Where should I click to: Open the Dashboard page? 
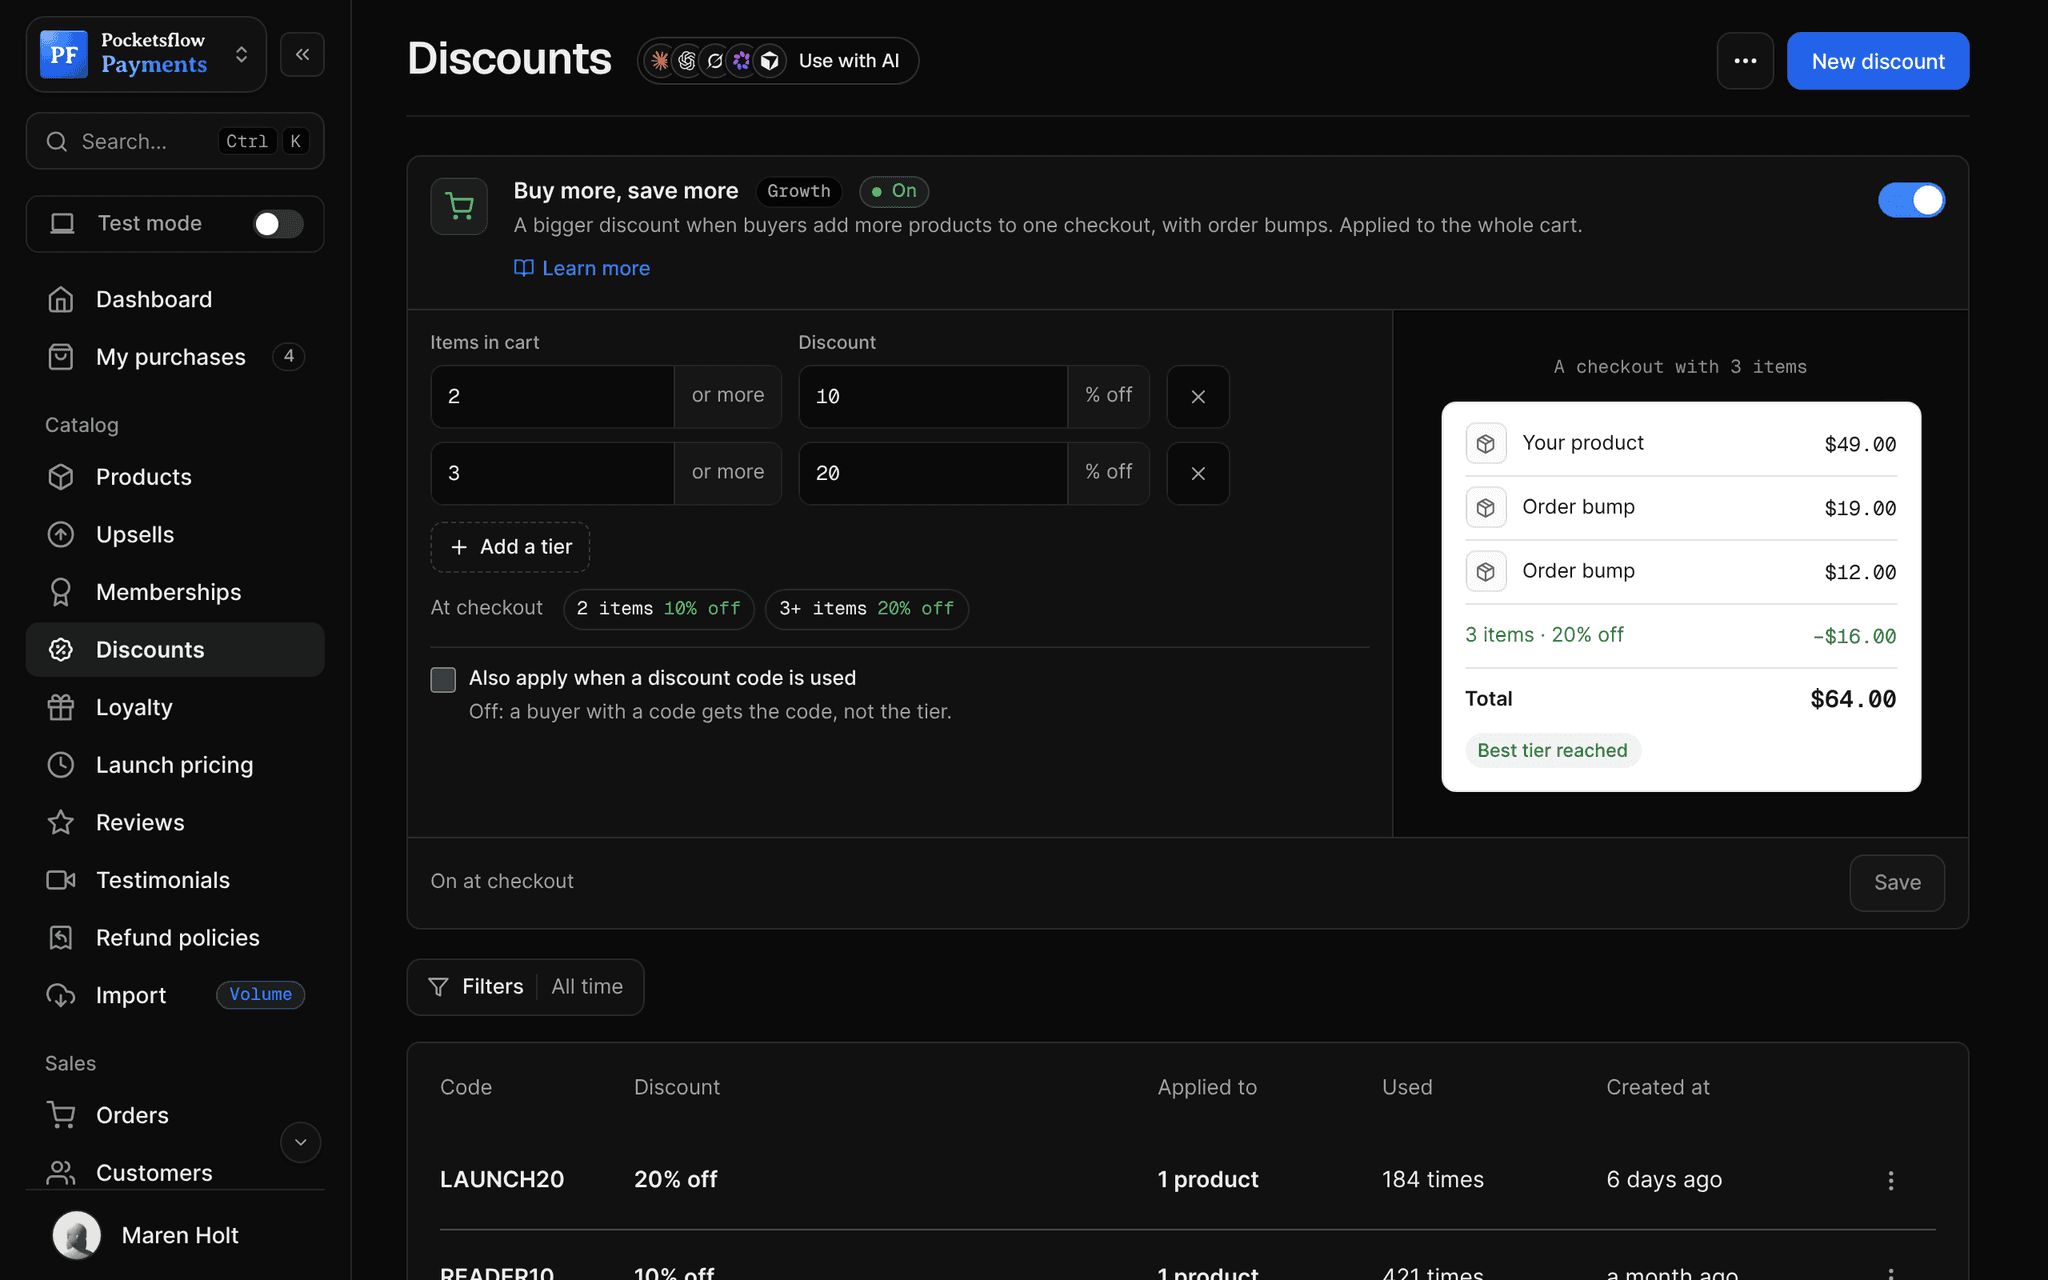pyautogui.click(x=175, y=299)
